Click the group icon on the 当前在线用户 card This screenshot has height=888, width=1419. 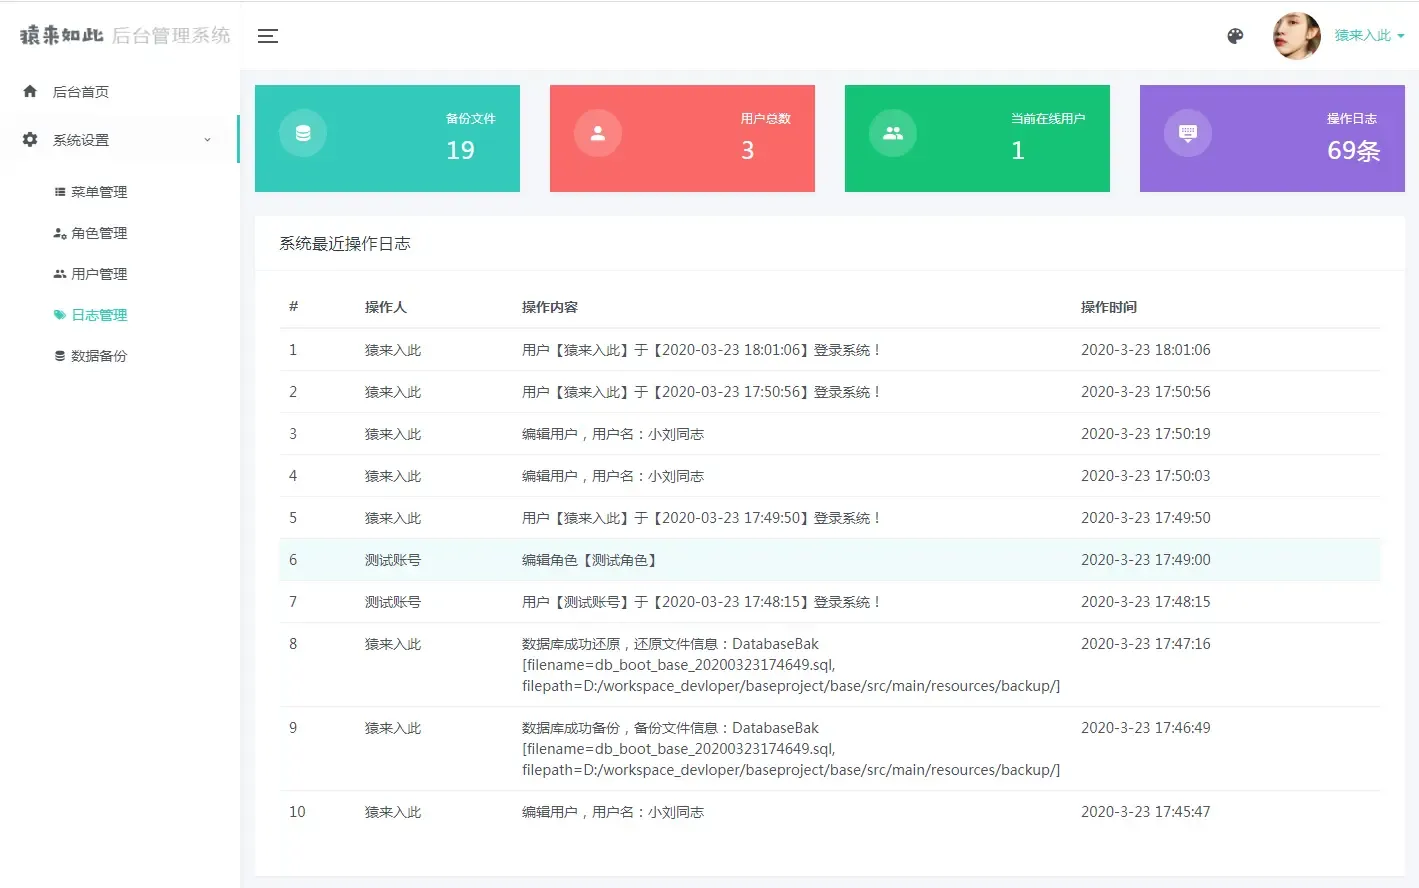point(892,131)
